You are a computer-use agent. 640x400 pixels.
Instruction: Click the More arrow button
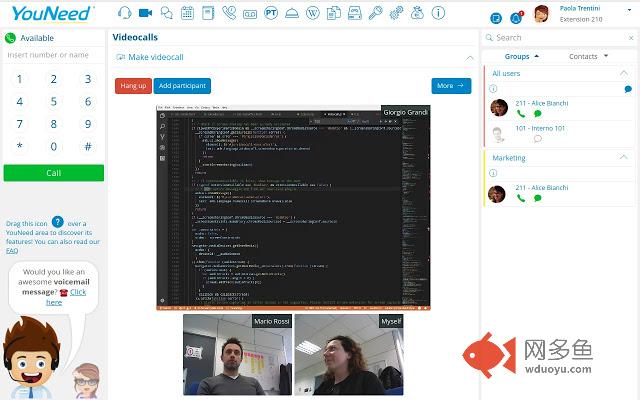(x=451, y=86)
